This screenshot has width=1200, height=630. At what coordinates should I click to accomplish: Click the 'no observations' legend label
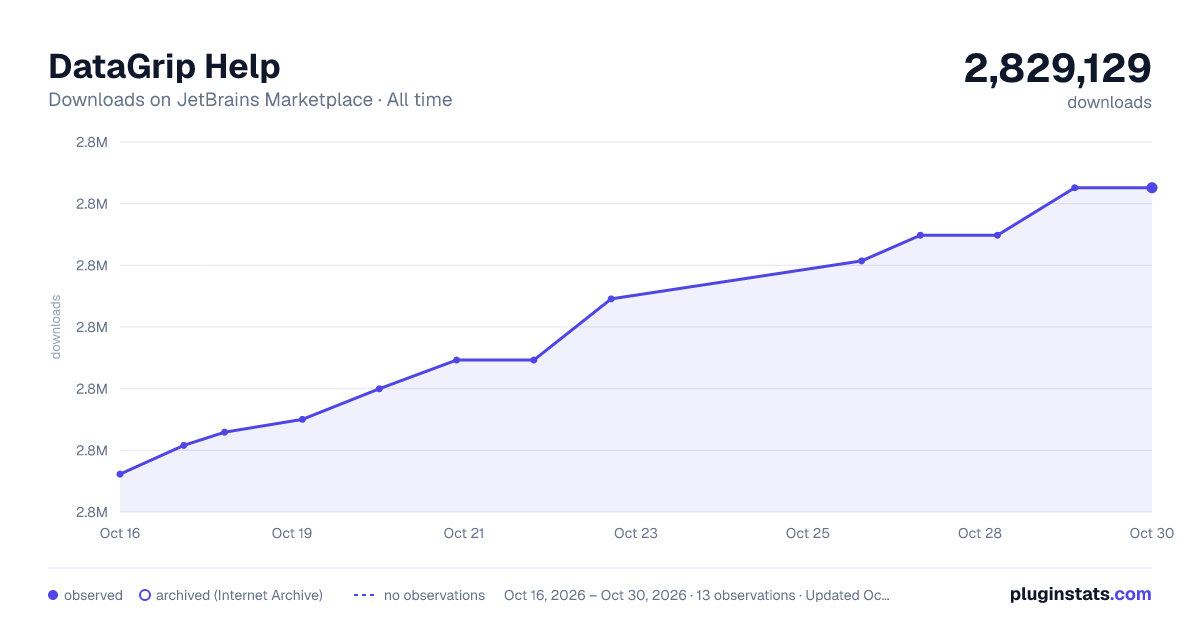434,595
